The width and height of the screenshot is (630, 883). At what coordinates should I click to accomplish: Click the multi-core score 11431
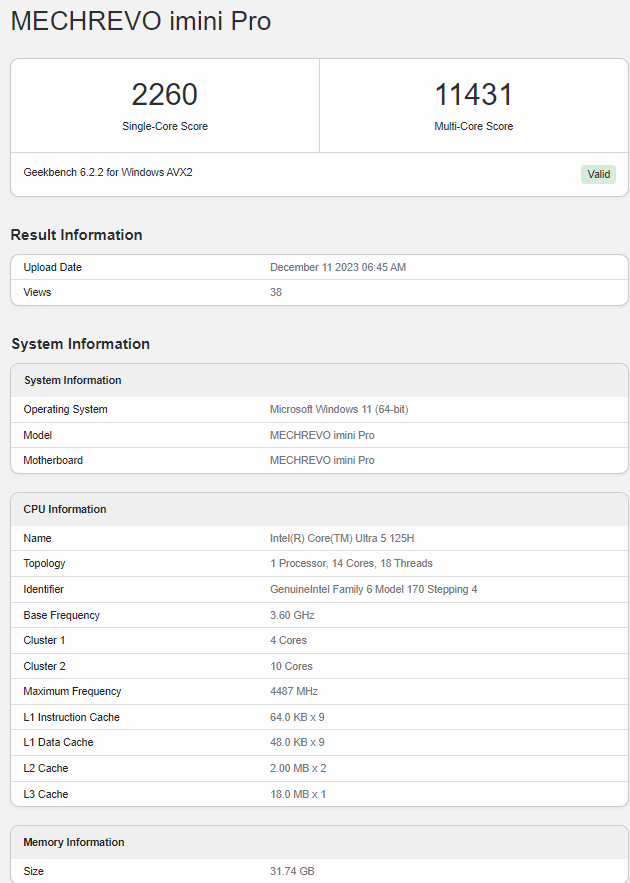point(473,95)
